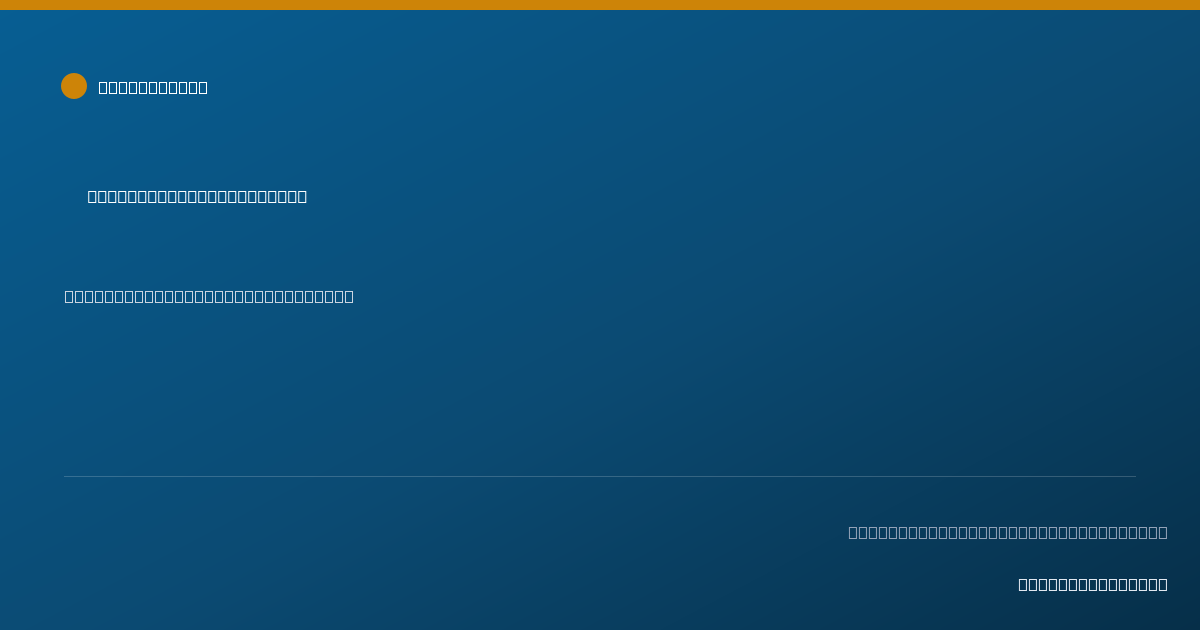This screenshot has height=630, width=1200.
Task: Click the bright white bottom-right footer text
Action: point(1093,584)
